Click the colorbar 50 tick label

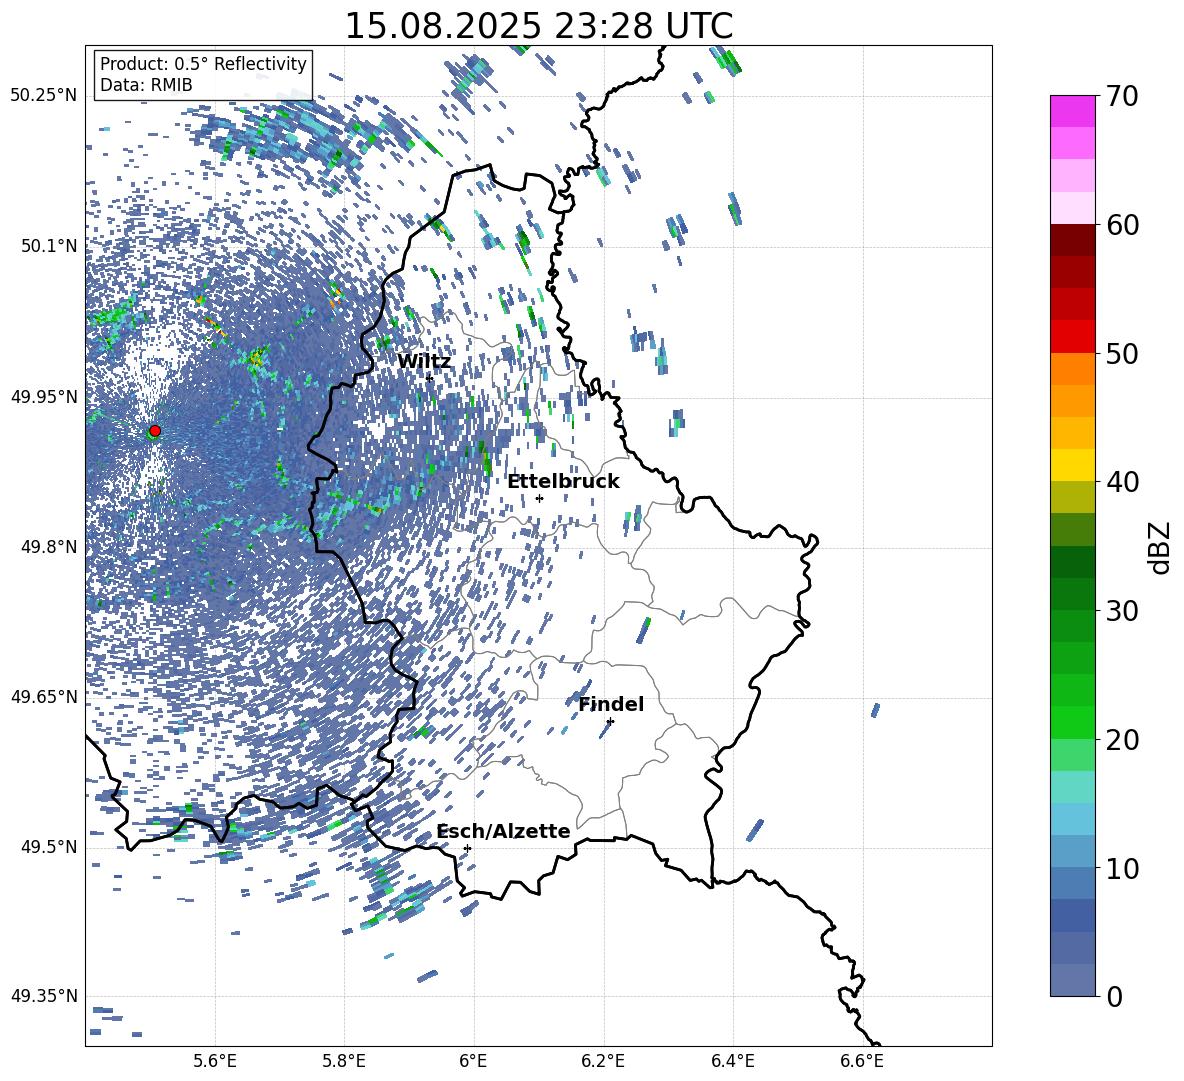click(x=1122, y=353)
